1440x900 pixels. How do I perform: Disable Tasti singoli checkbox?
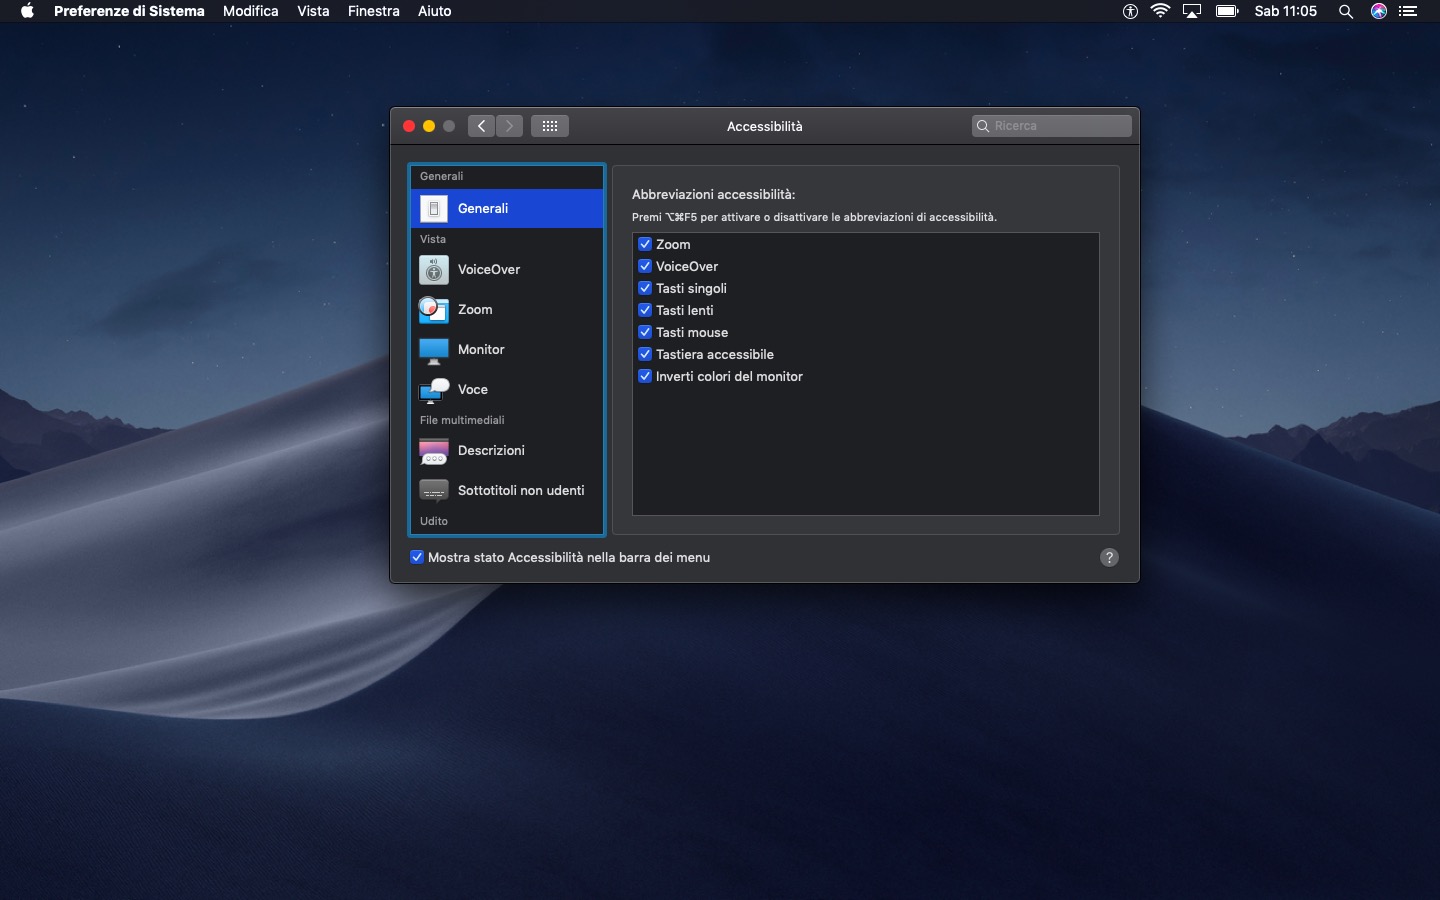(645, 288)
